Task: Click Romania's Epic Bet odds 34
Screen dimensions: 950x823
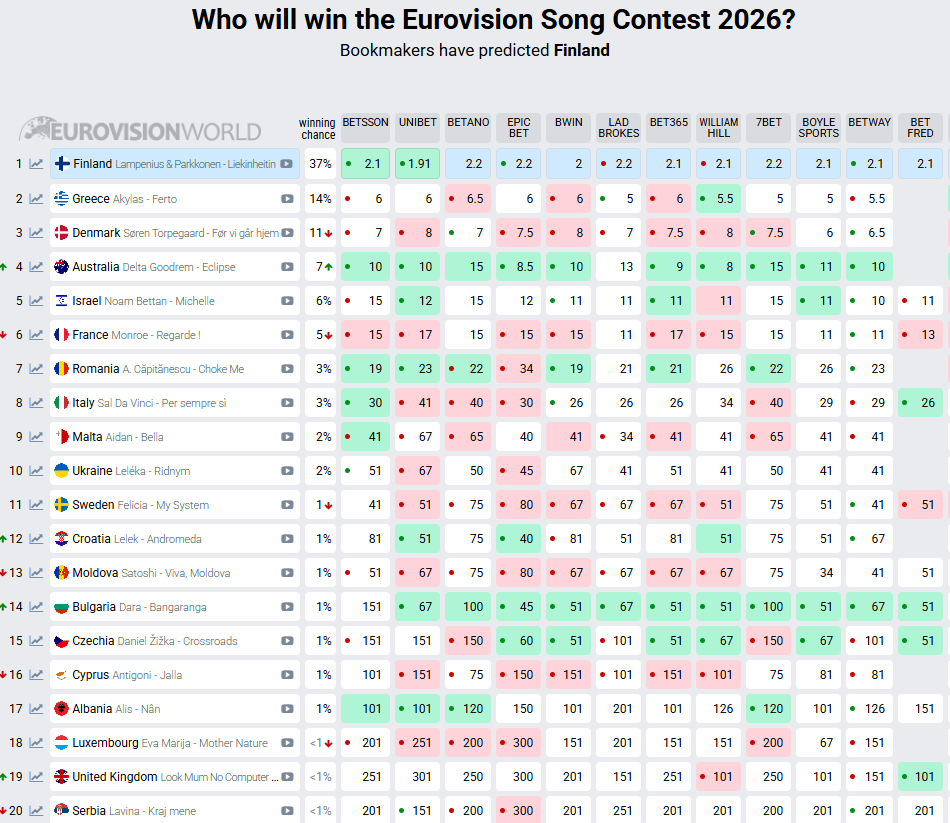Action: [518, 368]
